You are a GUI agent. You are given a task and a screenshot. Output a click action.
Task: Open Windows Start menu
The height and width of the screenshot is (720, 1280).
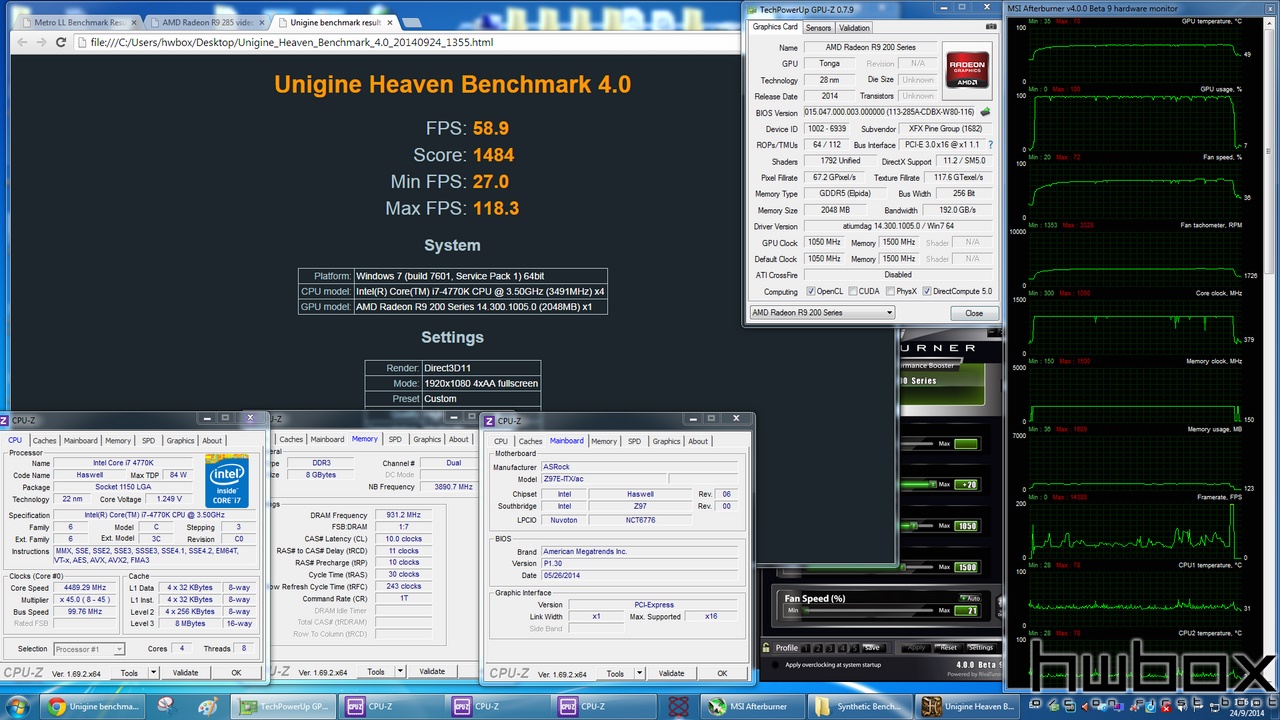[x=18, y=707]
